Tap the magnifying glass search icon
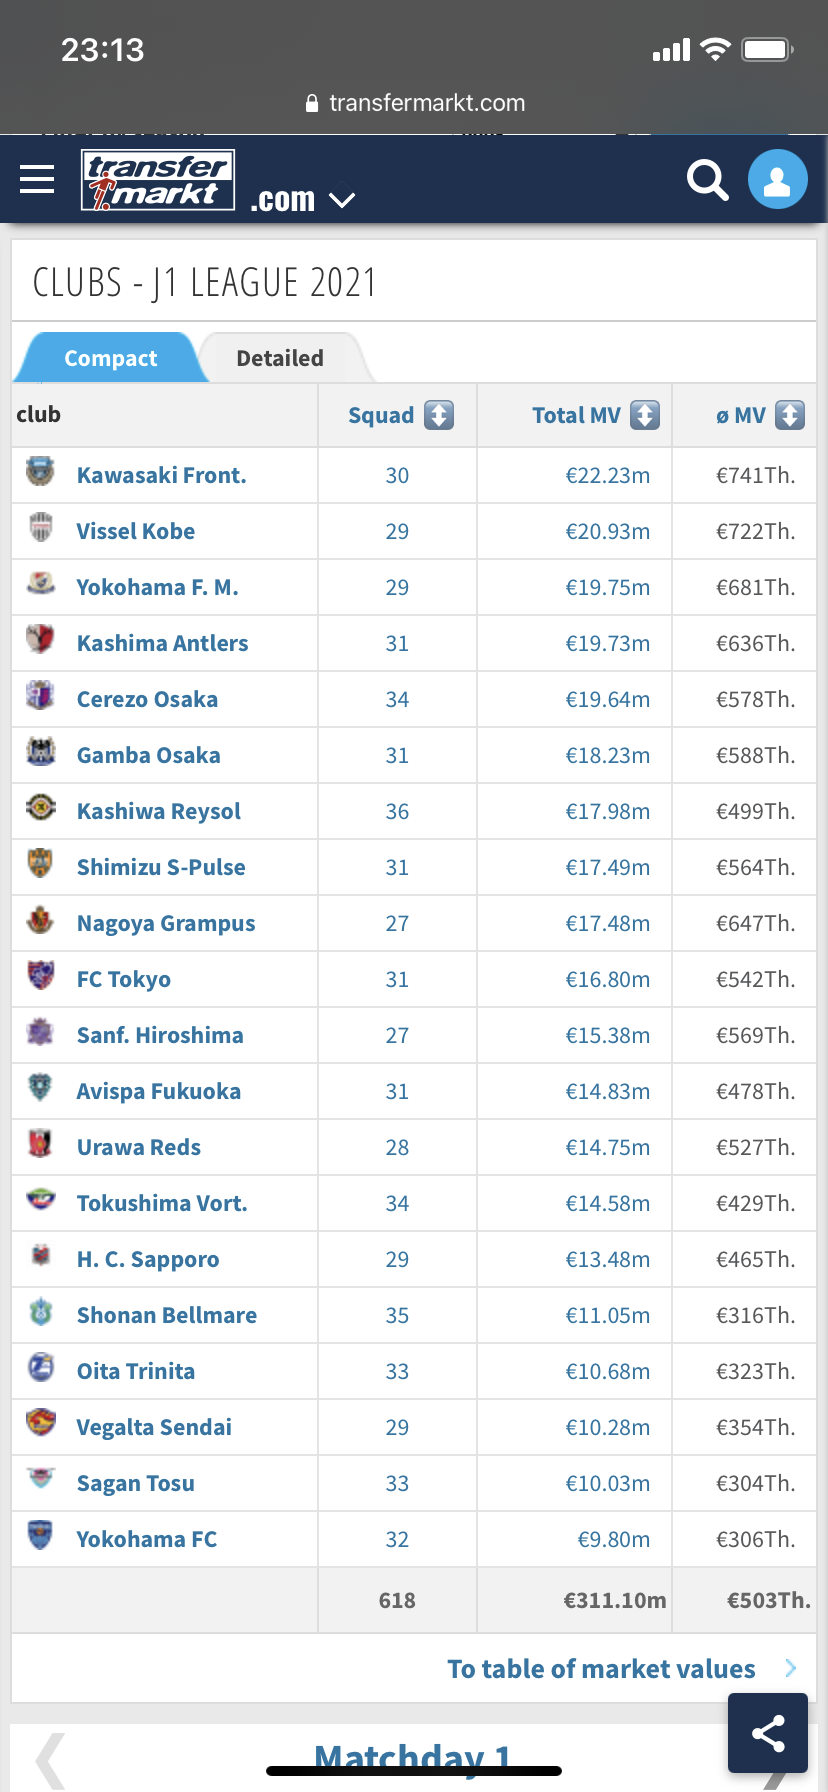Screen dimensions: 828x1792 (x=707, y=180)
